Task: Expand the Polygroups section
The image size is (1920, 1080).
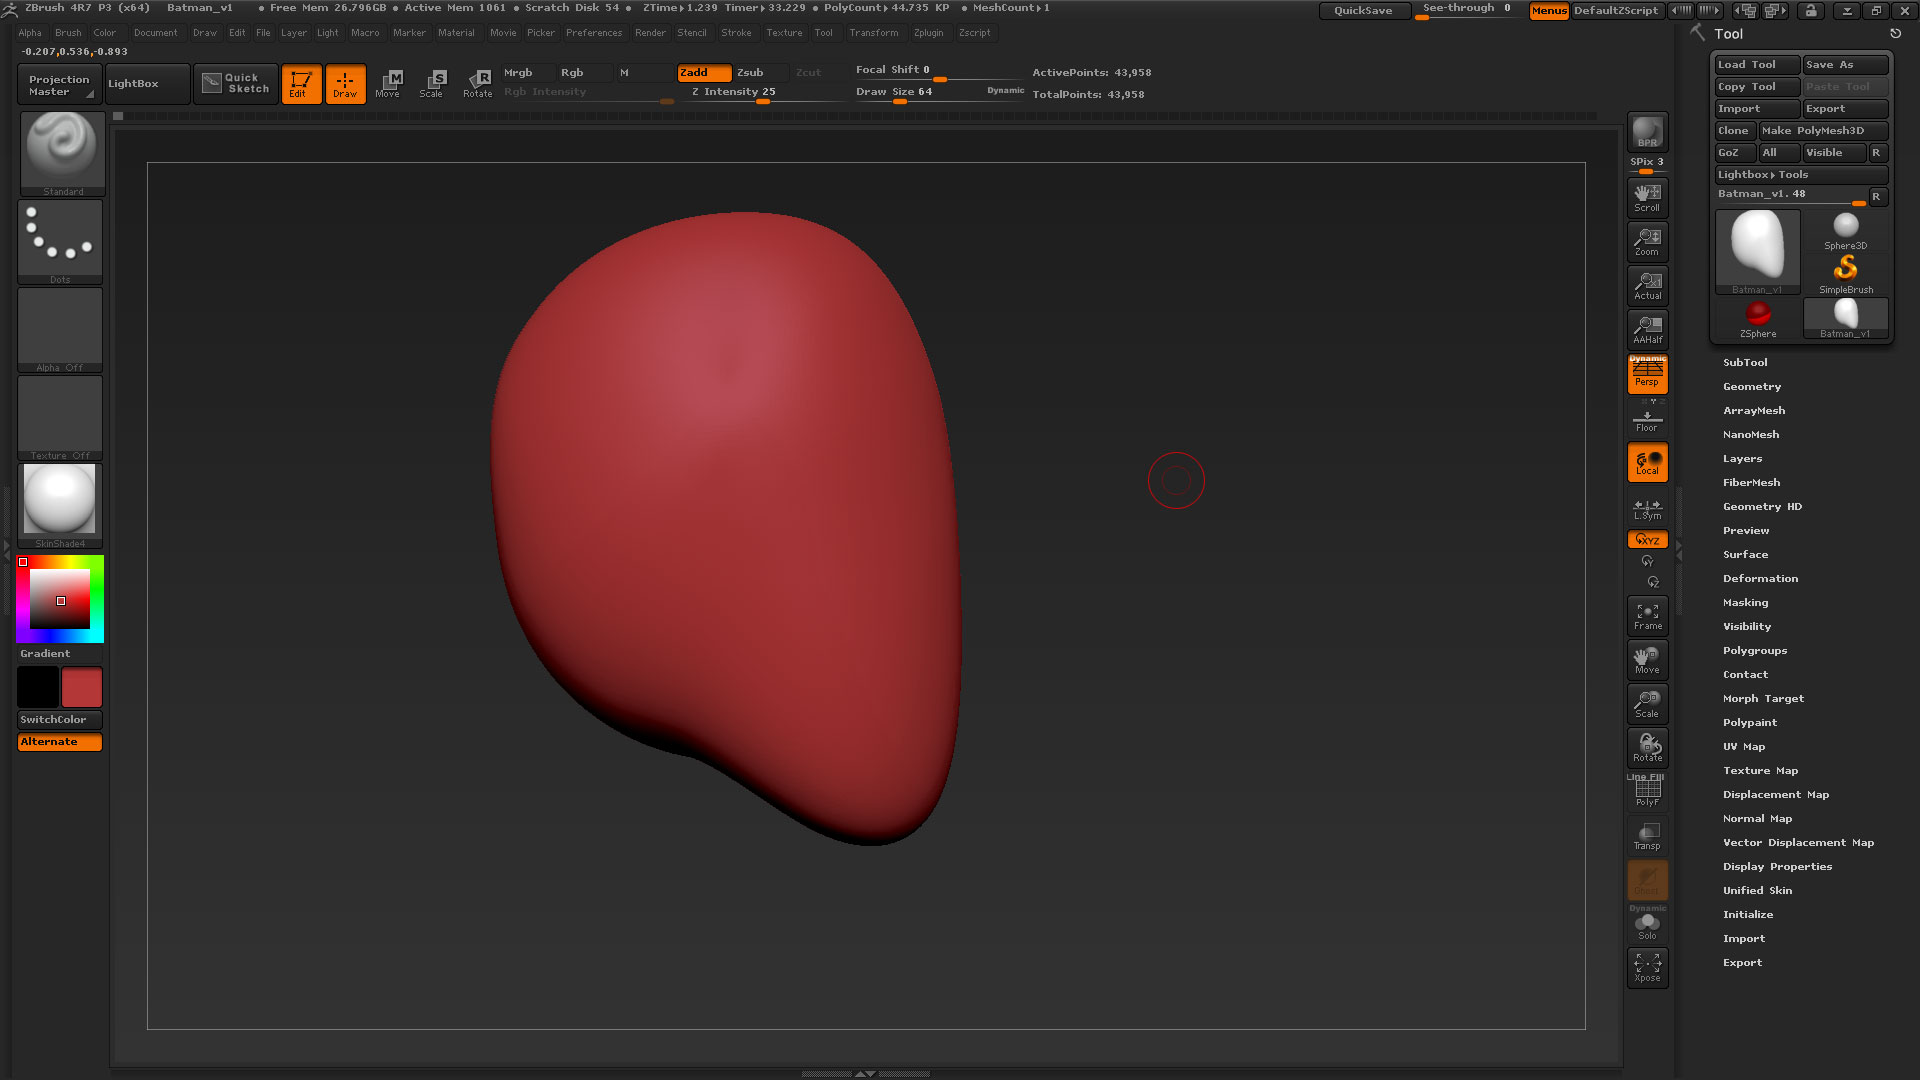Action: tap(1755, 650)
